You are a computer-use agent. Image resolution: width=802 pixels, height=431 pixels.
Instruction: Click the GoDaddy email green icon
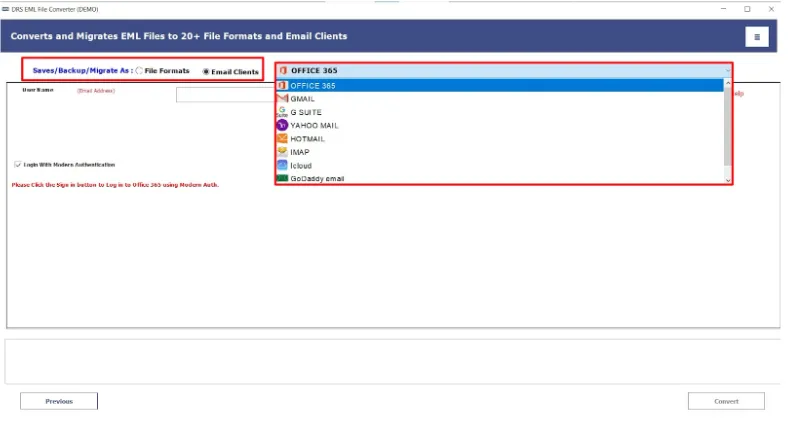coord(282,178)
